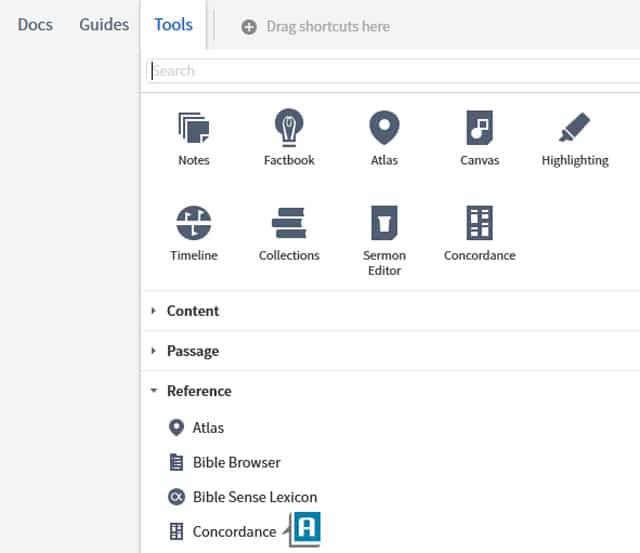This screenshot has width=640, height=553.
Task: Open the Timeline tool icon
Action: [193, 222]
